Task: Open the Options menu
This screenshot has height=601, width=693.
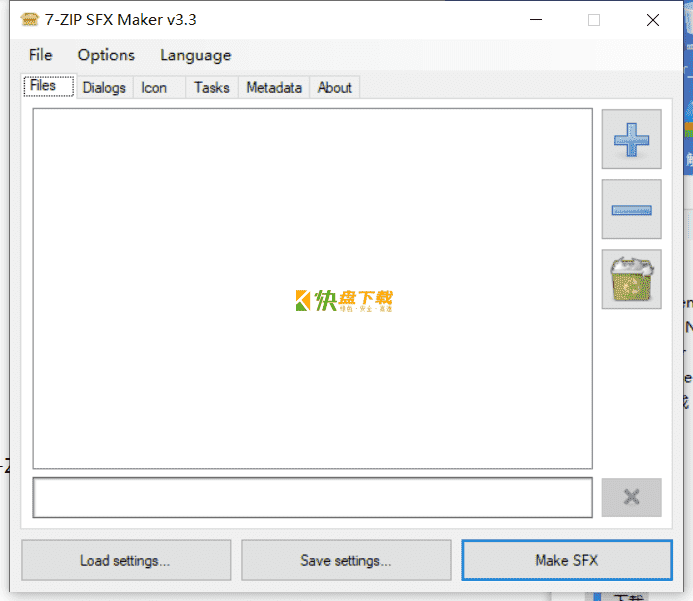Action: point(106,55)
